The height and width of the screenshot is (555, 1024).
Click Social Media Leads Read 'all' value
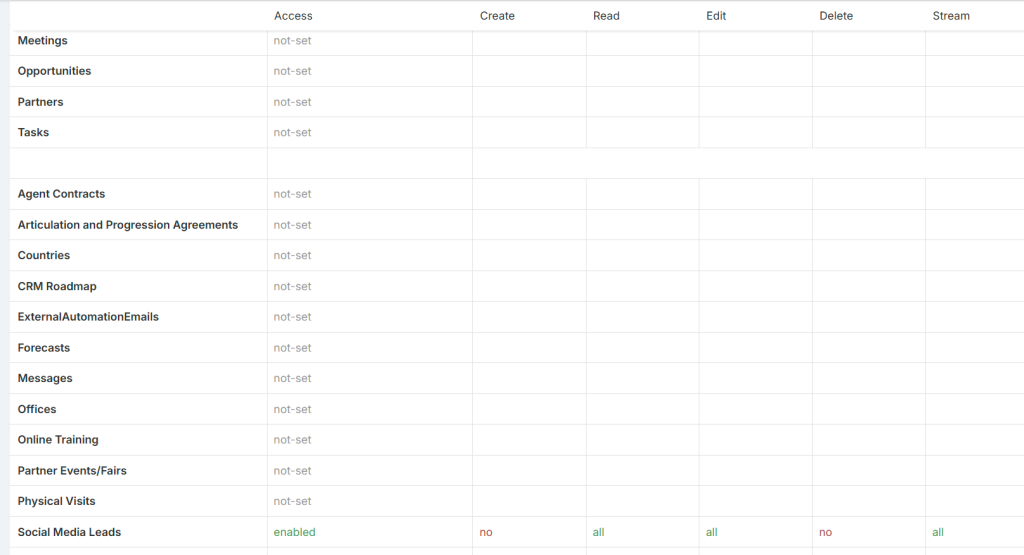[599, 532]
